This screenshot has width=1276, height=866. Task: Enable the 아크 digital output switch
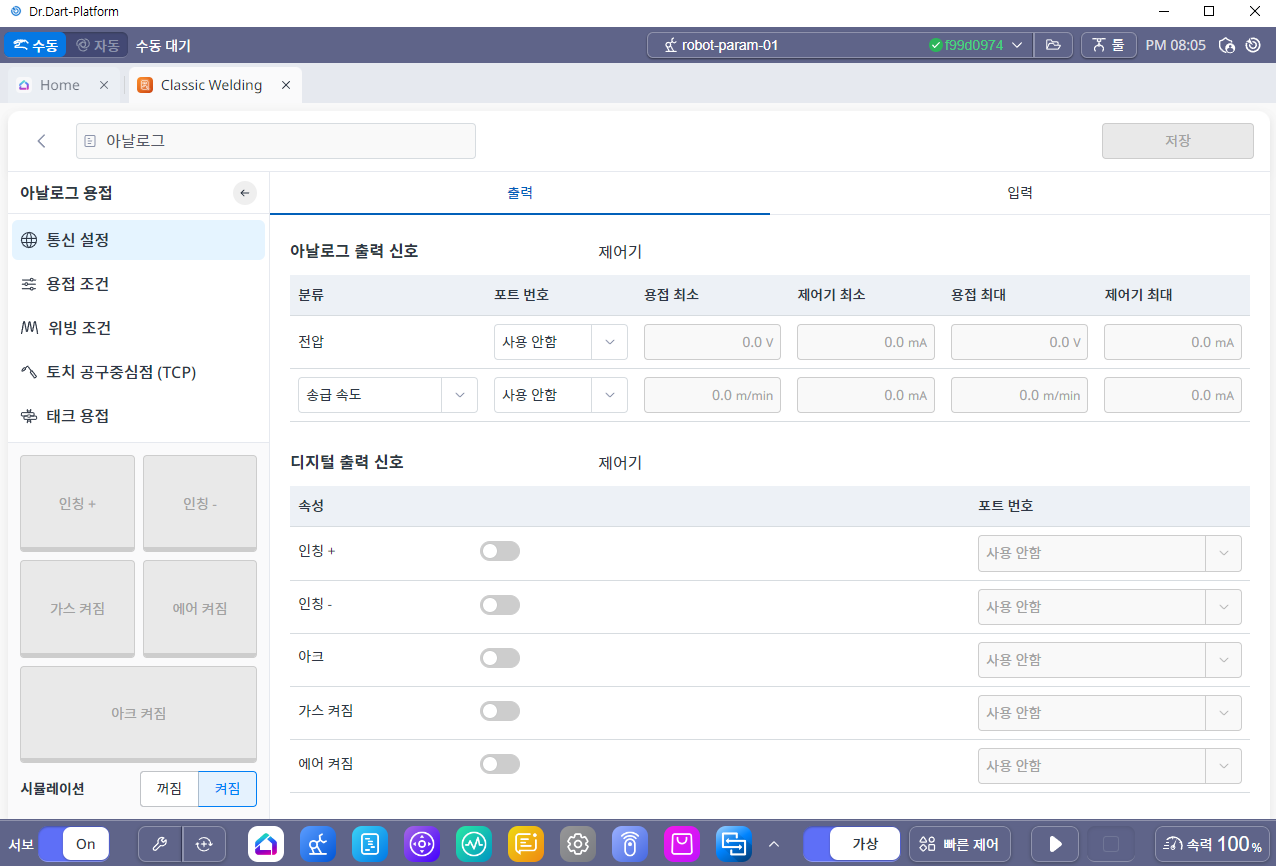(500, 658)
